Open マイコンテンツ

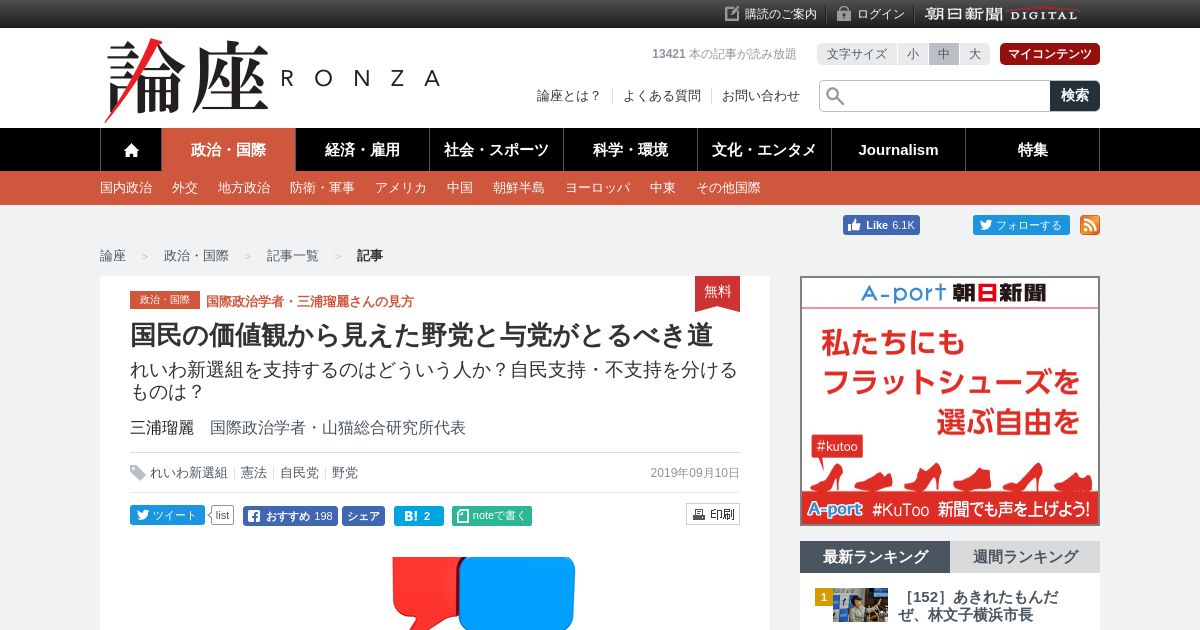tap(1050, 54)
